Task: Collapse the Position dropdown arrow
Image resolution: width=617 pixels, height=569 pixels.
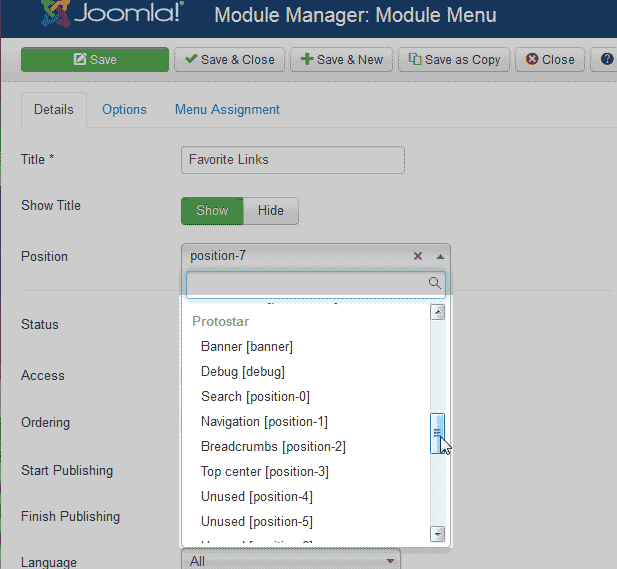Action: [440, 256]
